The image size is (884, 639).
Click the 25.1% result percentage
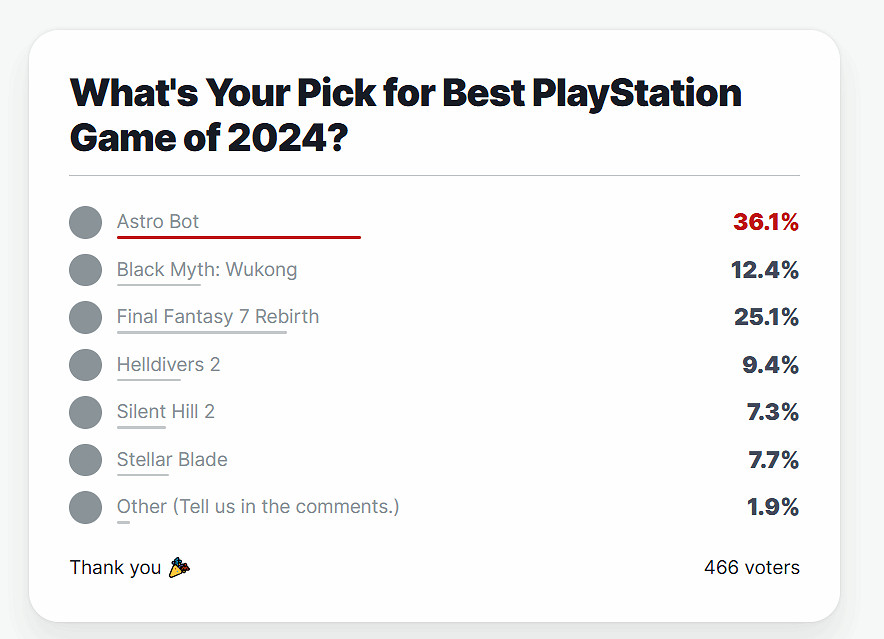(x=766, y=317)
